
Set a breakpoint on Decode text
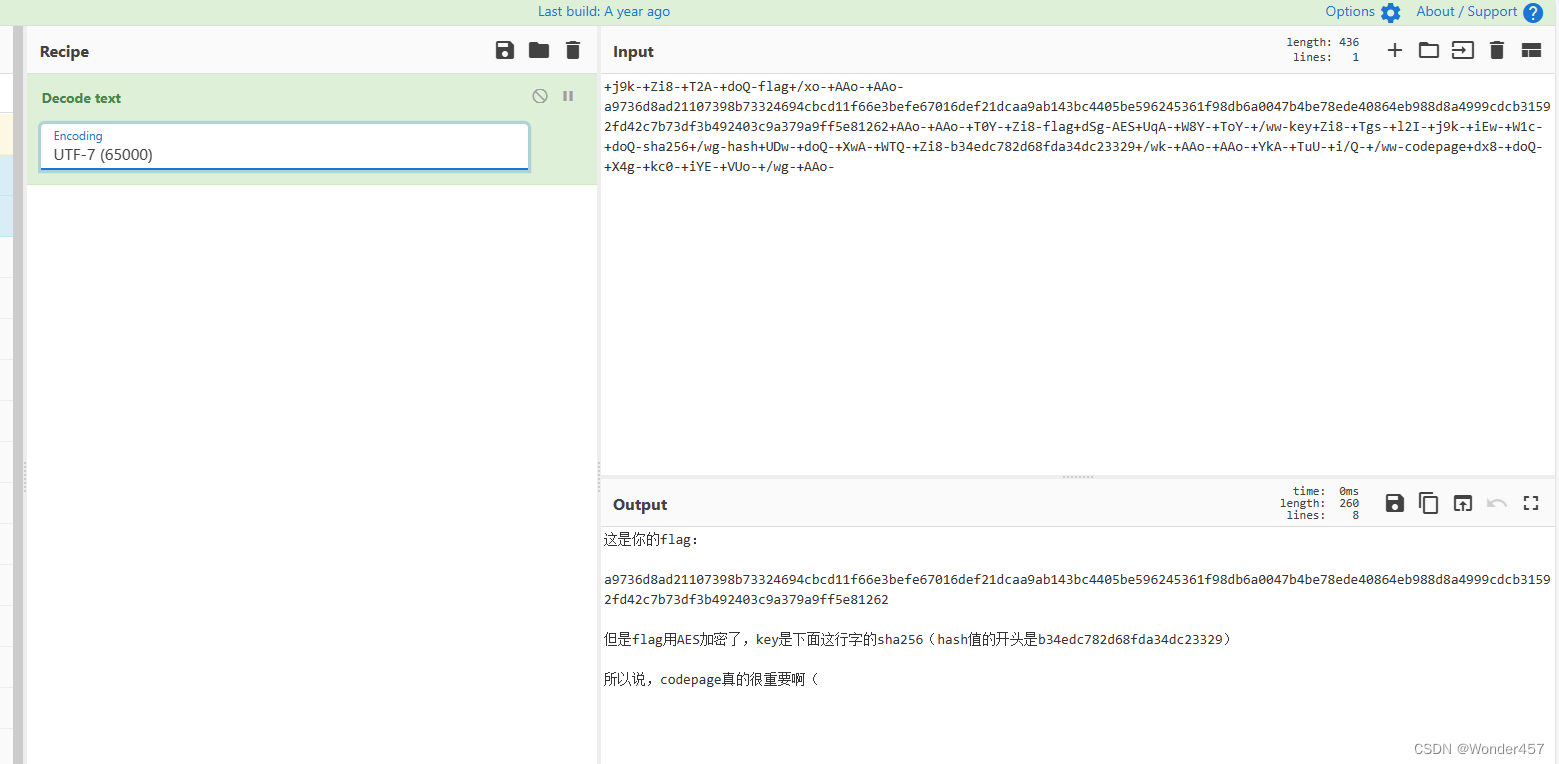pyautogui.click(x=568, y=95)
